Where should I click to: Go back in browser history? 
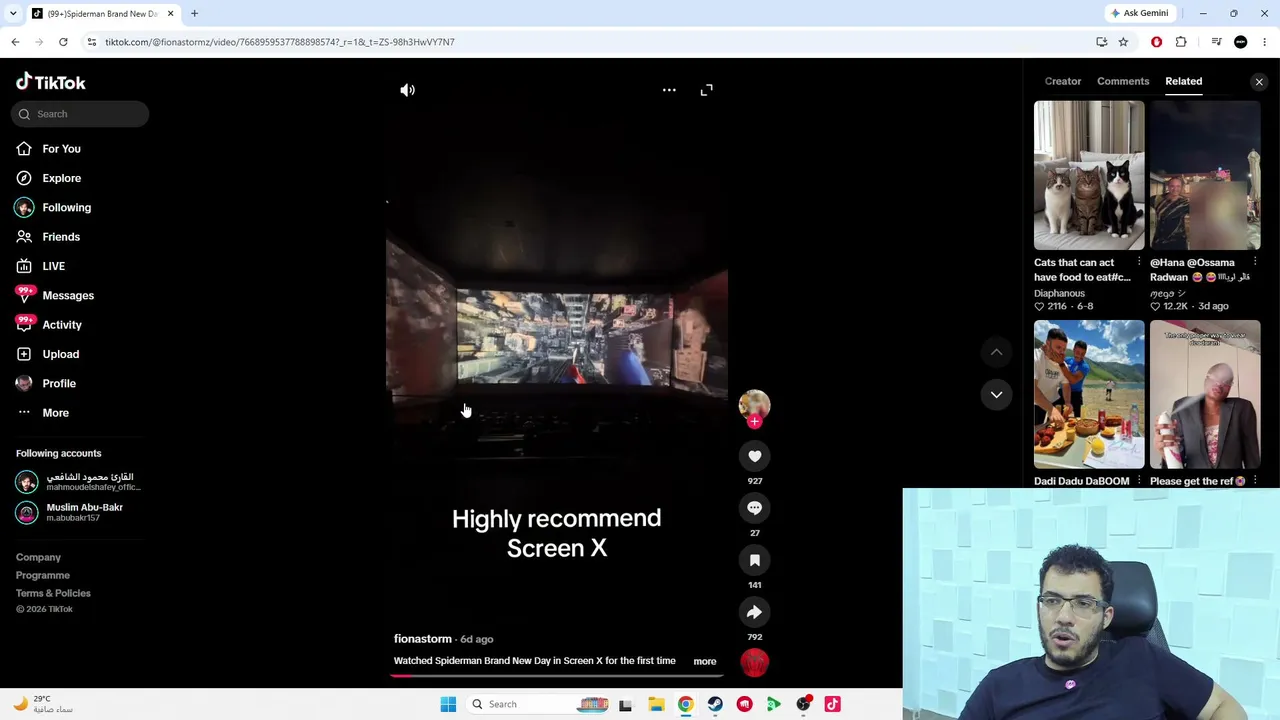15,42
